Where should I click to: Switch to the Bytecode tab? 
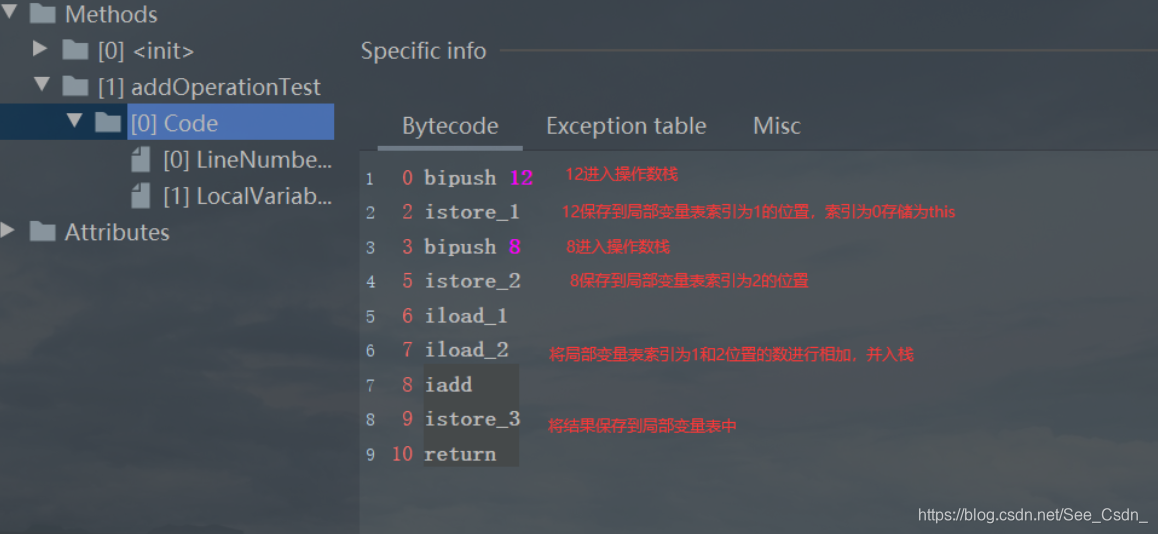click(450, 126)
